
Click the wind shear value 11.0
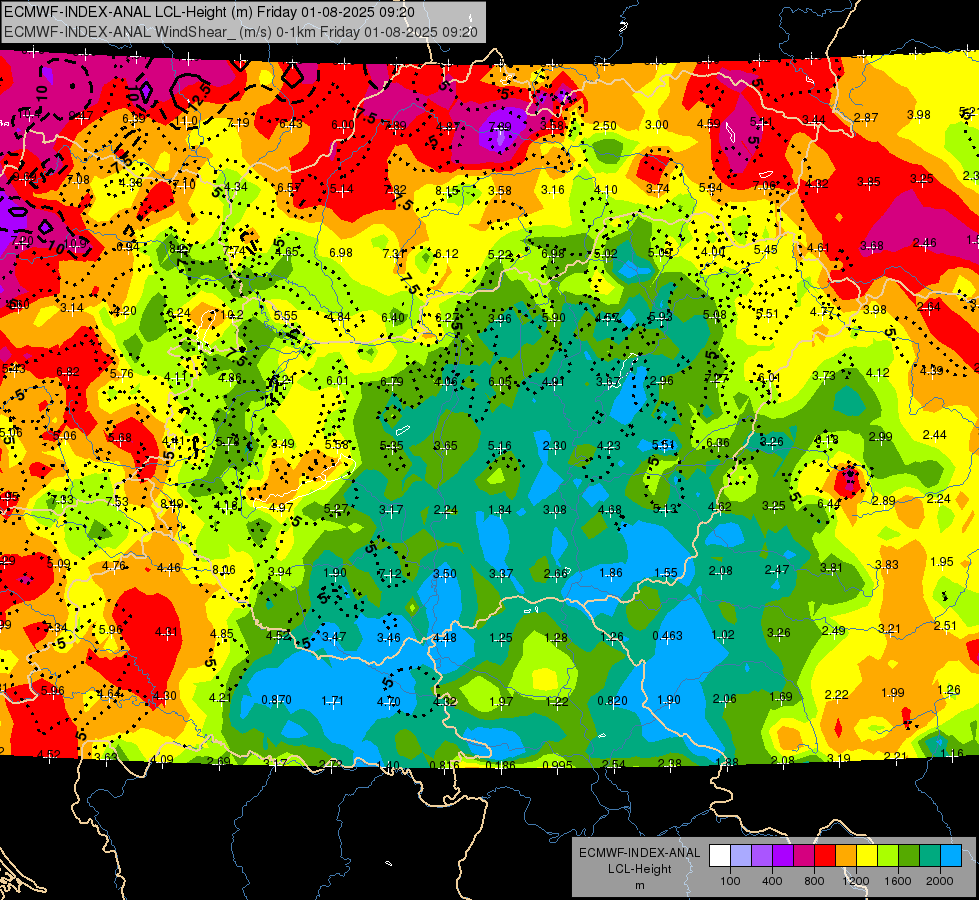pyautogui.click(x=186, y=121)
